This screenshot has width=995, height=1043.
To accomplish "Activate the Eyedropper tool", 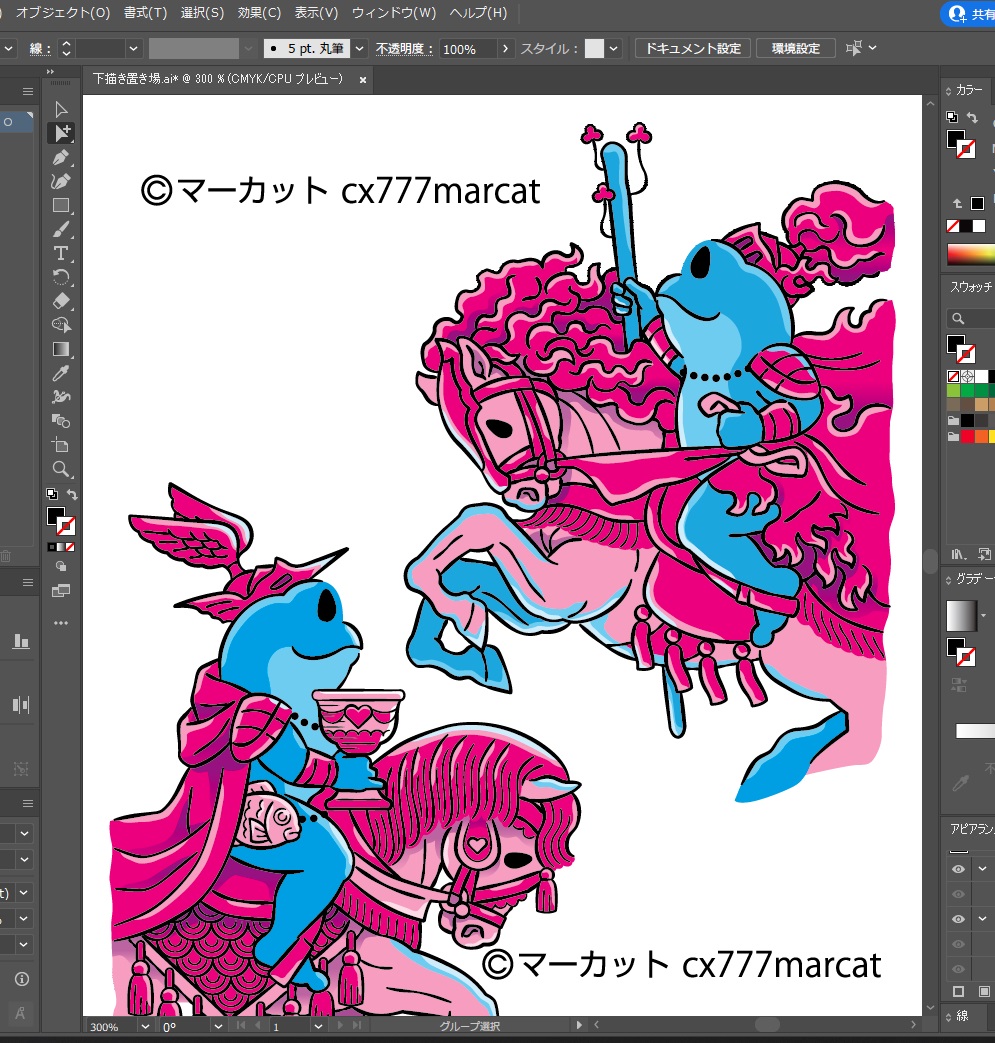I will [x=61, y=373].
